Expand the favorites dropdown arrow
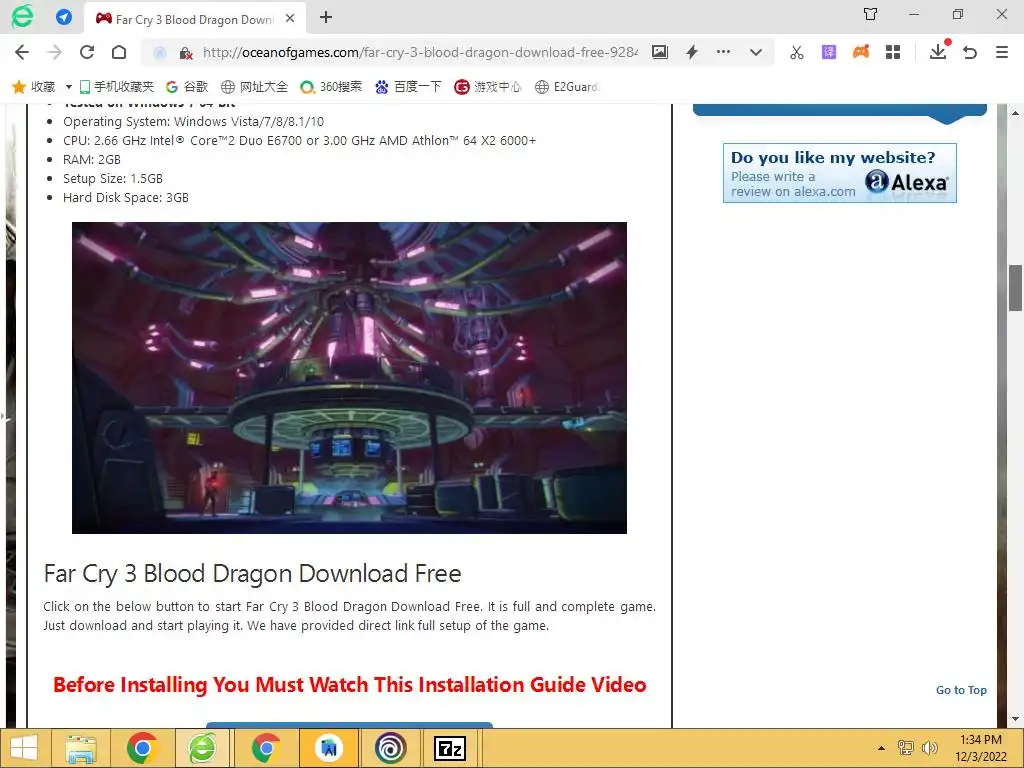1024x768 pixels. (68, 87)
